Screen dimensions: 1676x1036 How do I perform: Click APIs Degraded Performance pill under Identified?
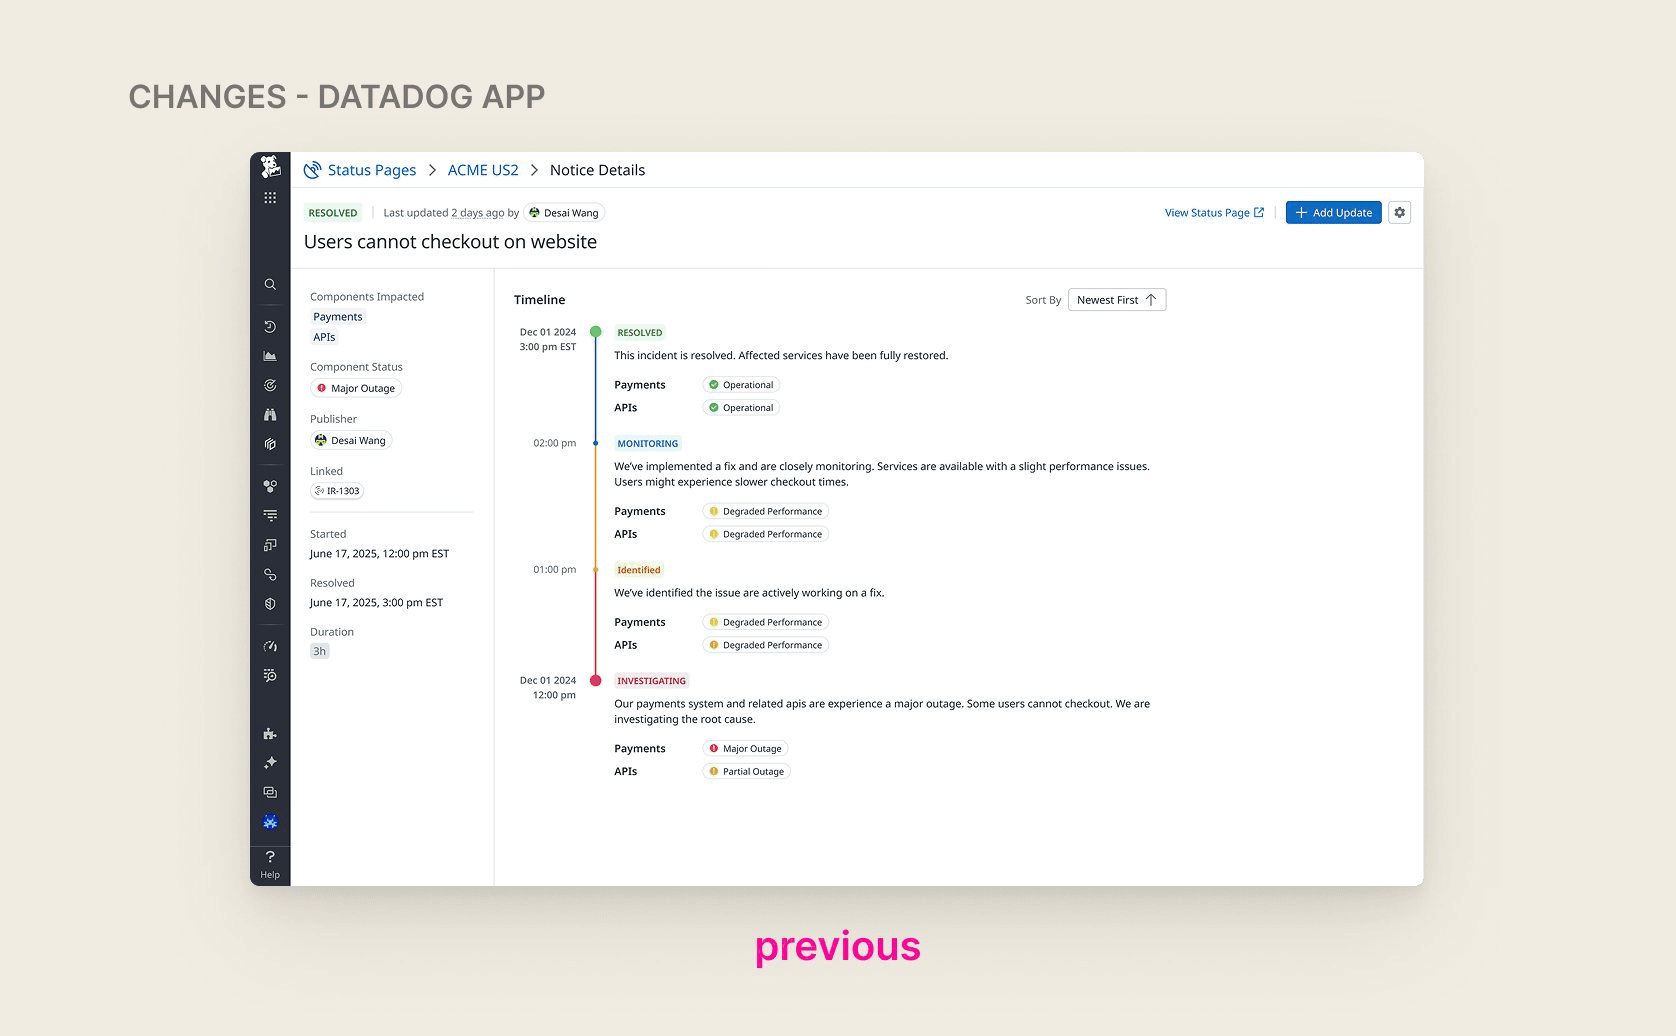(766, 646)
